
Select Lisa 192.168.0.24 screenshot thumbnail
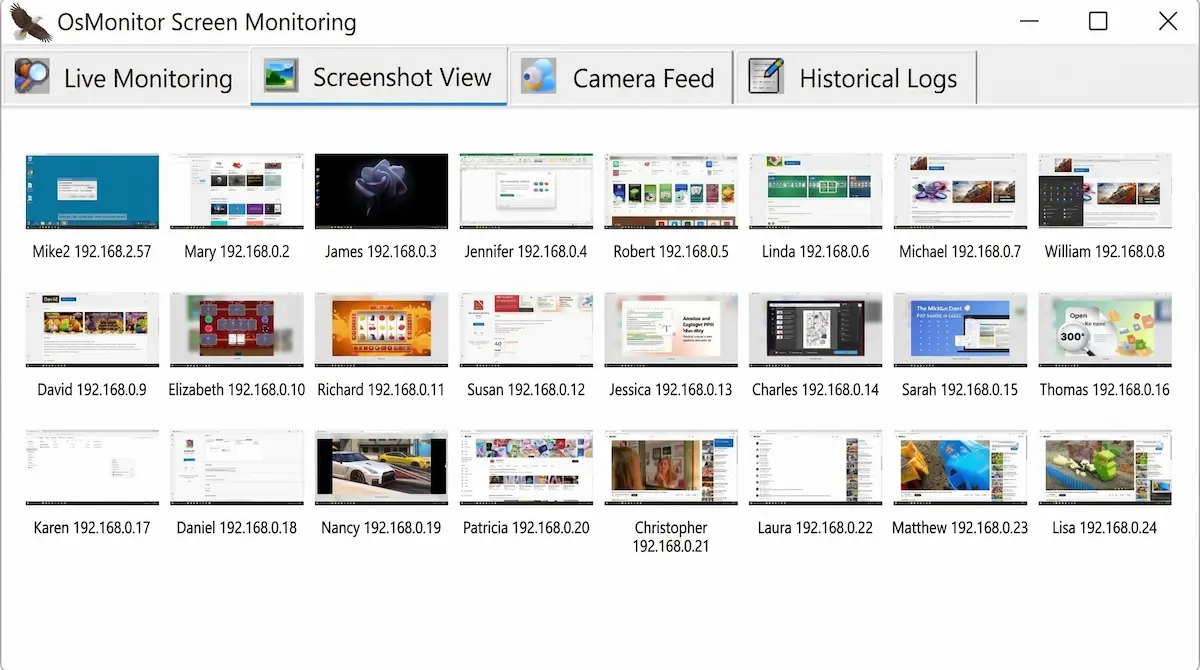pyautogui.click(x=1104, y=467)
